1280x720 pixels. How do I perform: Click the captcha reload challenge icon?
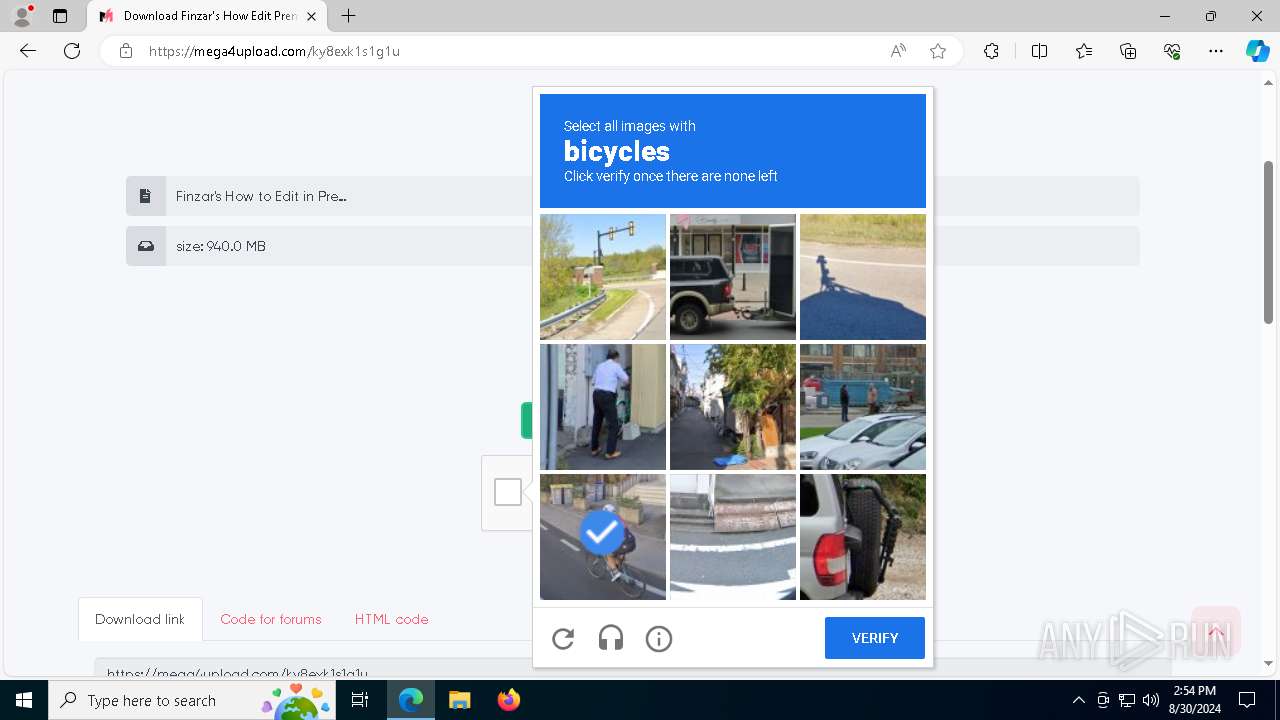pos(563,638)
